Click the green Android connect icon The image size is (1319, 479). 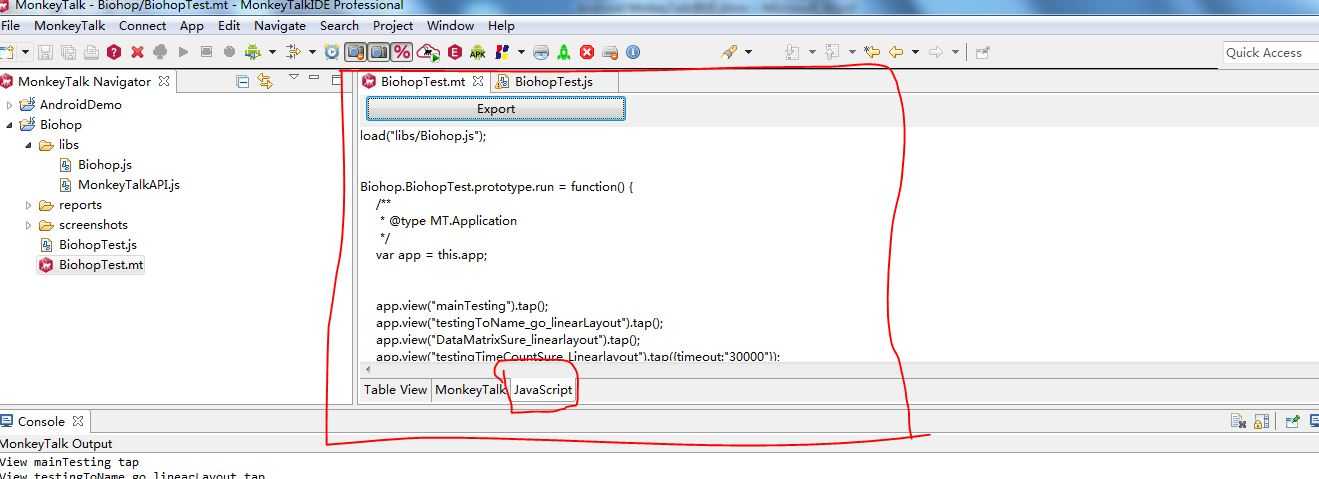tap(252, 52)
